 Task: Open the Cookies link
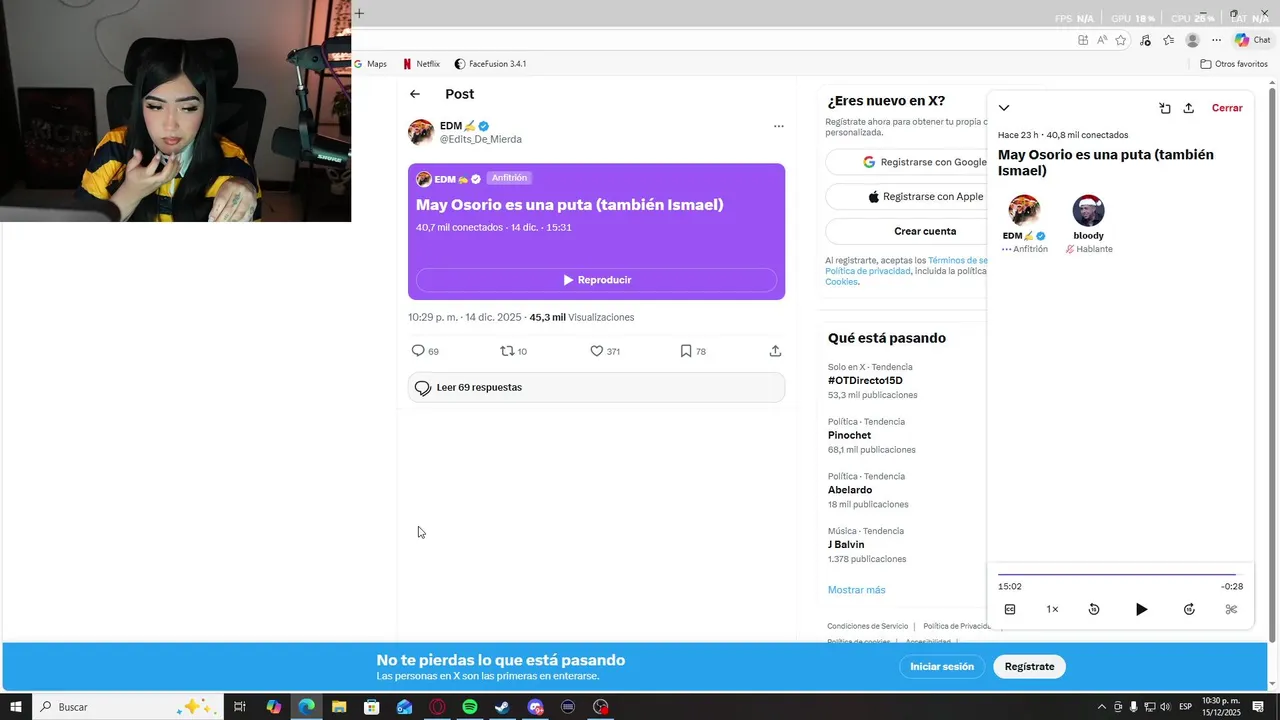point(841,282)
